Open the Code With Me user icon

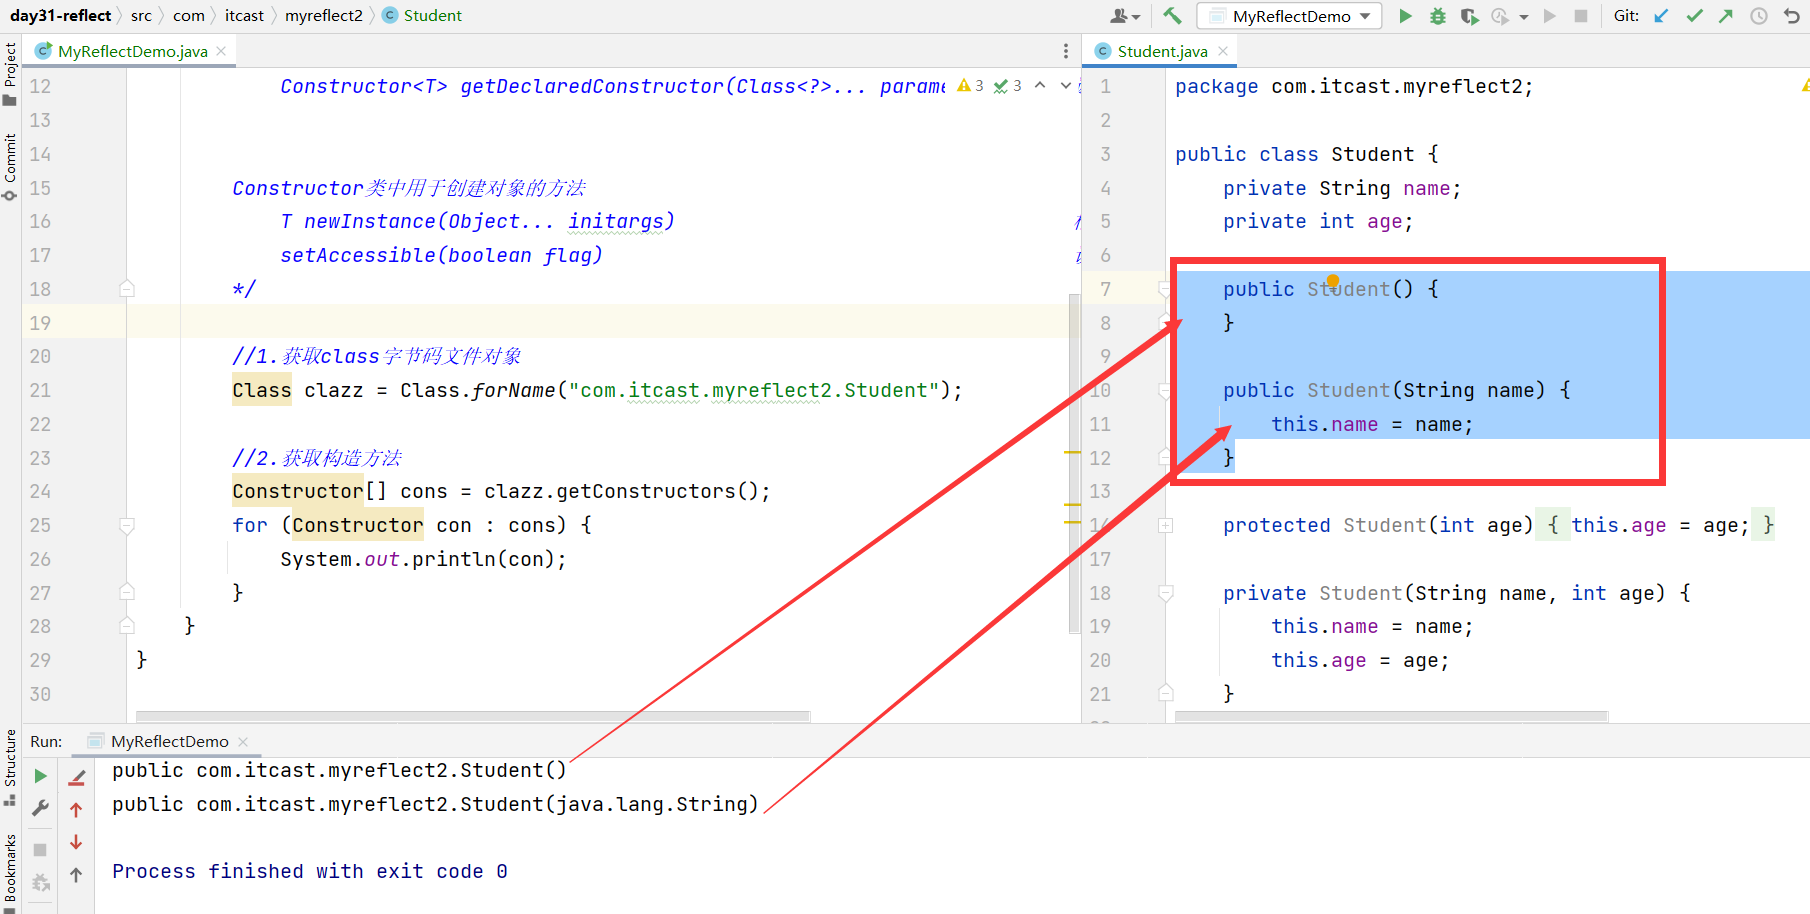(x=1124, y=16)
